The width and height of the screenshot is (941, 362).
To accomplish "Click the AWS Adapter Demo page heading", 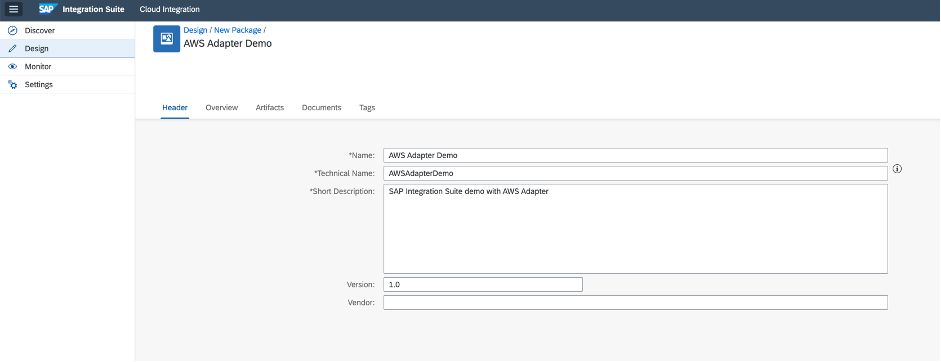I will [x=227, y=43].
